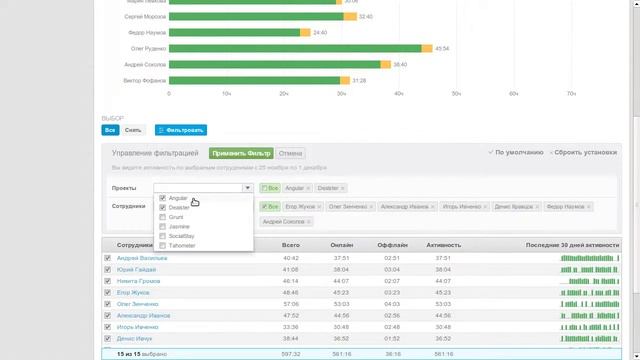Remove the Deaster project tag
Viewport: 640px width, 360px height.
(342, 188)
